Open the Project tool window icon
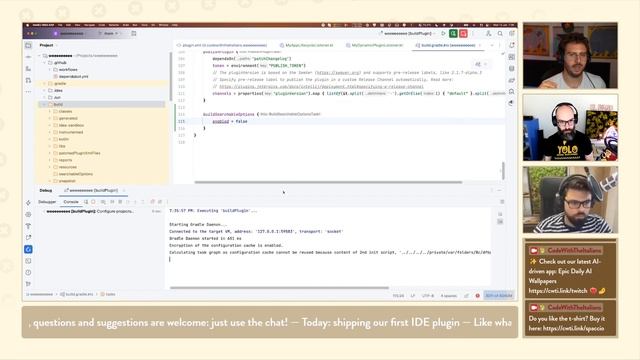Viewport: 640px width, 360px height. (28, 45)
